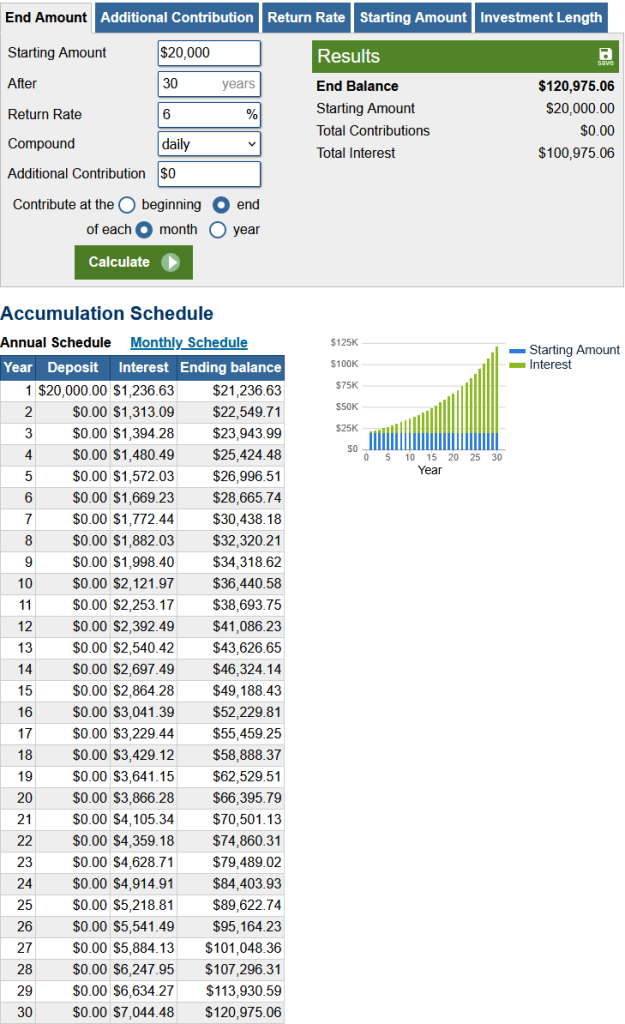625x1024 pixels.
Task: Choose the 'month' radio option
Action: (x=144, y=229)
